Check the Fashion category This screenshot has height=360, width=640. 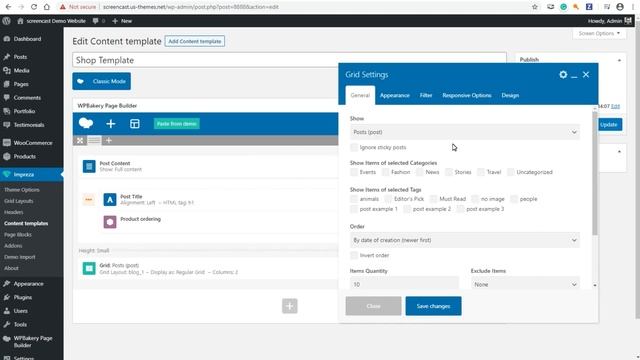coord(385,172)
